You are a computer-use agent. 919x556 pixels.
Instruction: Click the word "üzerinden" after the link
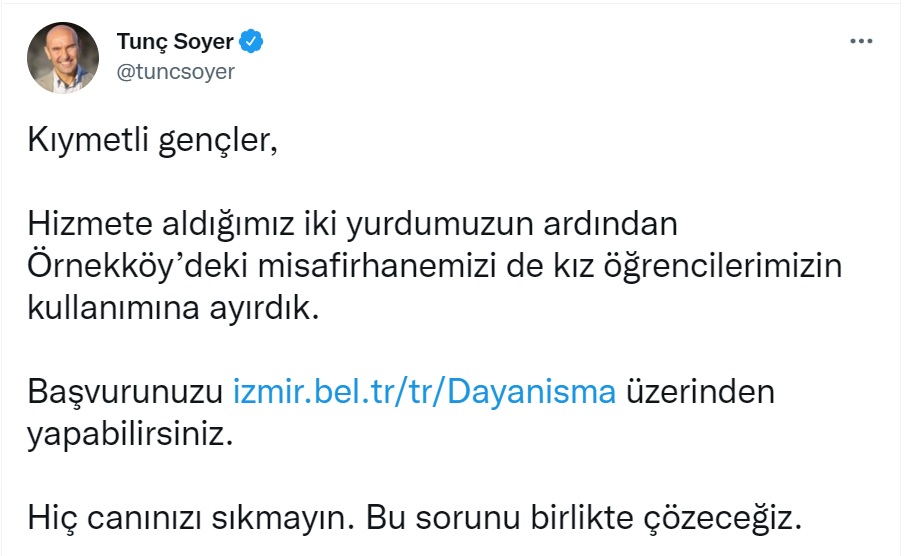coord(700,391)
